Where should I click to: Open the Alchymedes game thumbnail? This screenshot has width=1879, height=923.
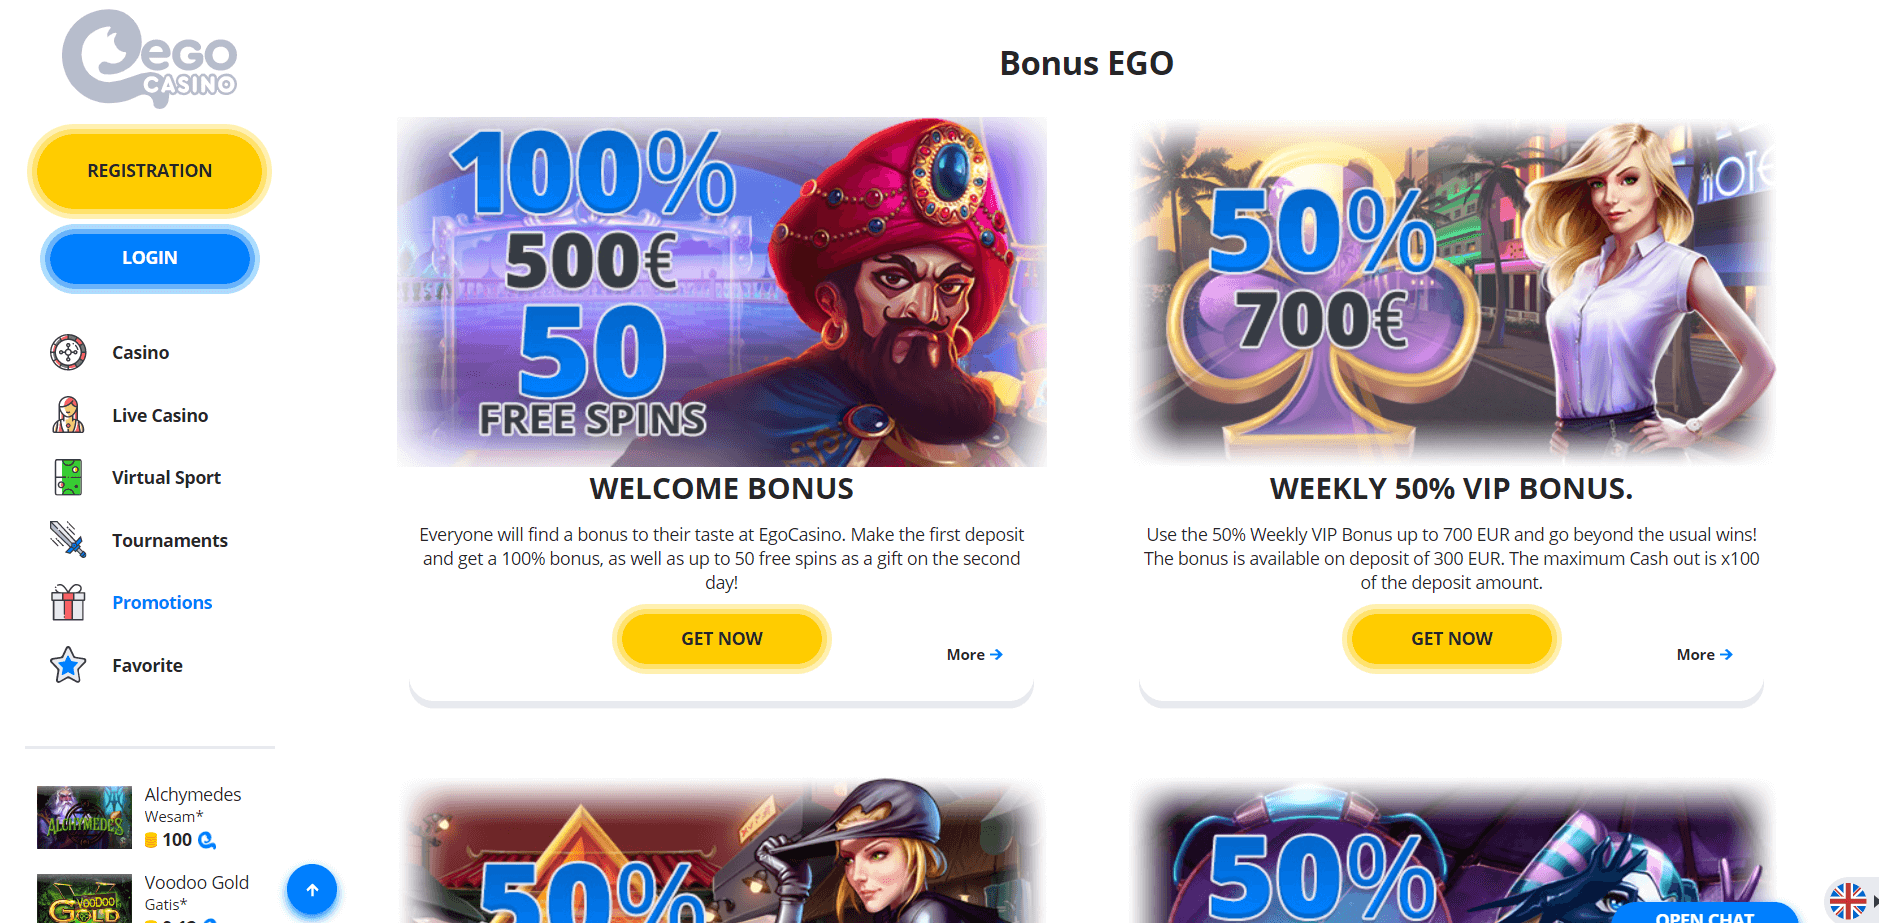[84, 817]
